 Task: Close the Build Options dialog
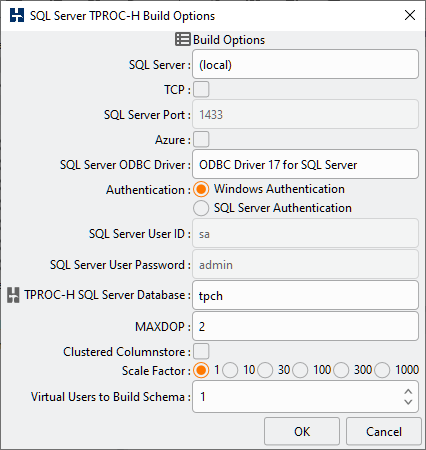point(410,15)
